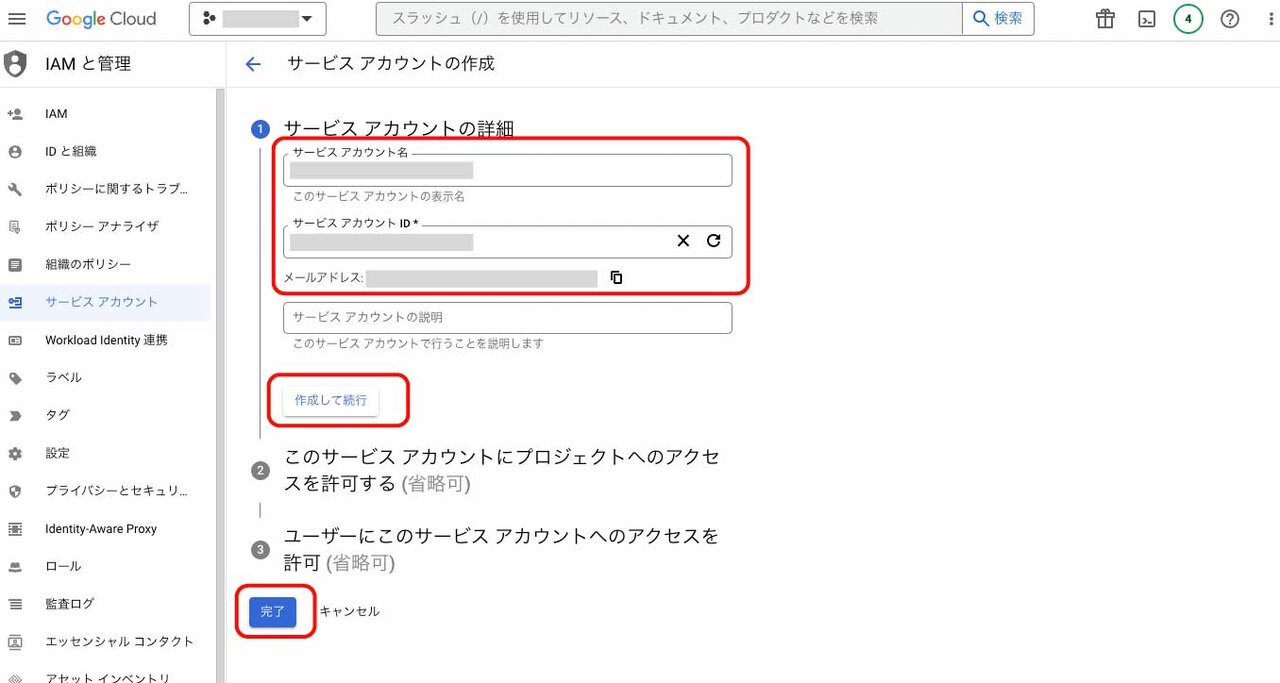
Task: Open Identity-Aware Proxy sidebar item
Action: 105,529
